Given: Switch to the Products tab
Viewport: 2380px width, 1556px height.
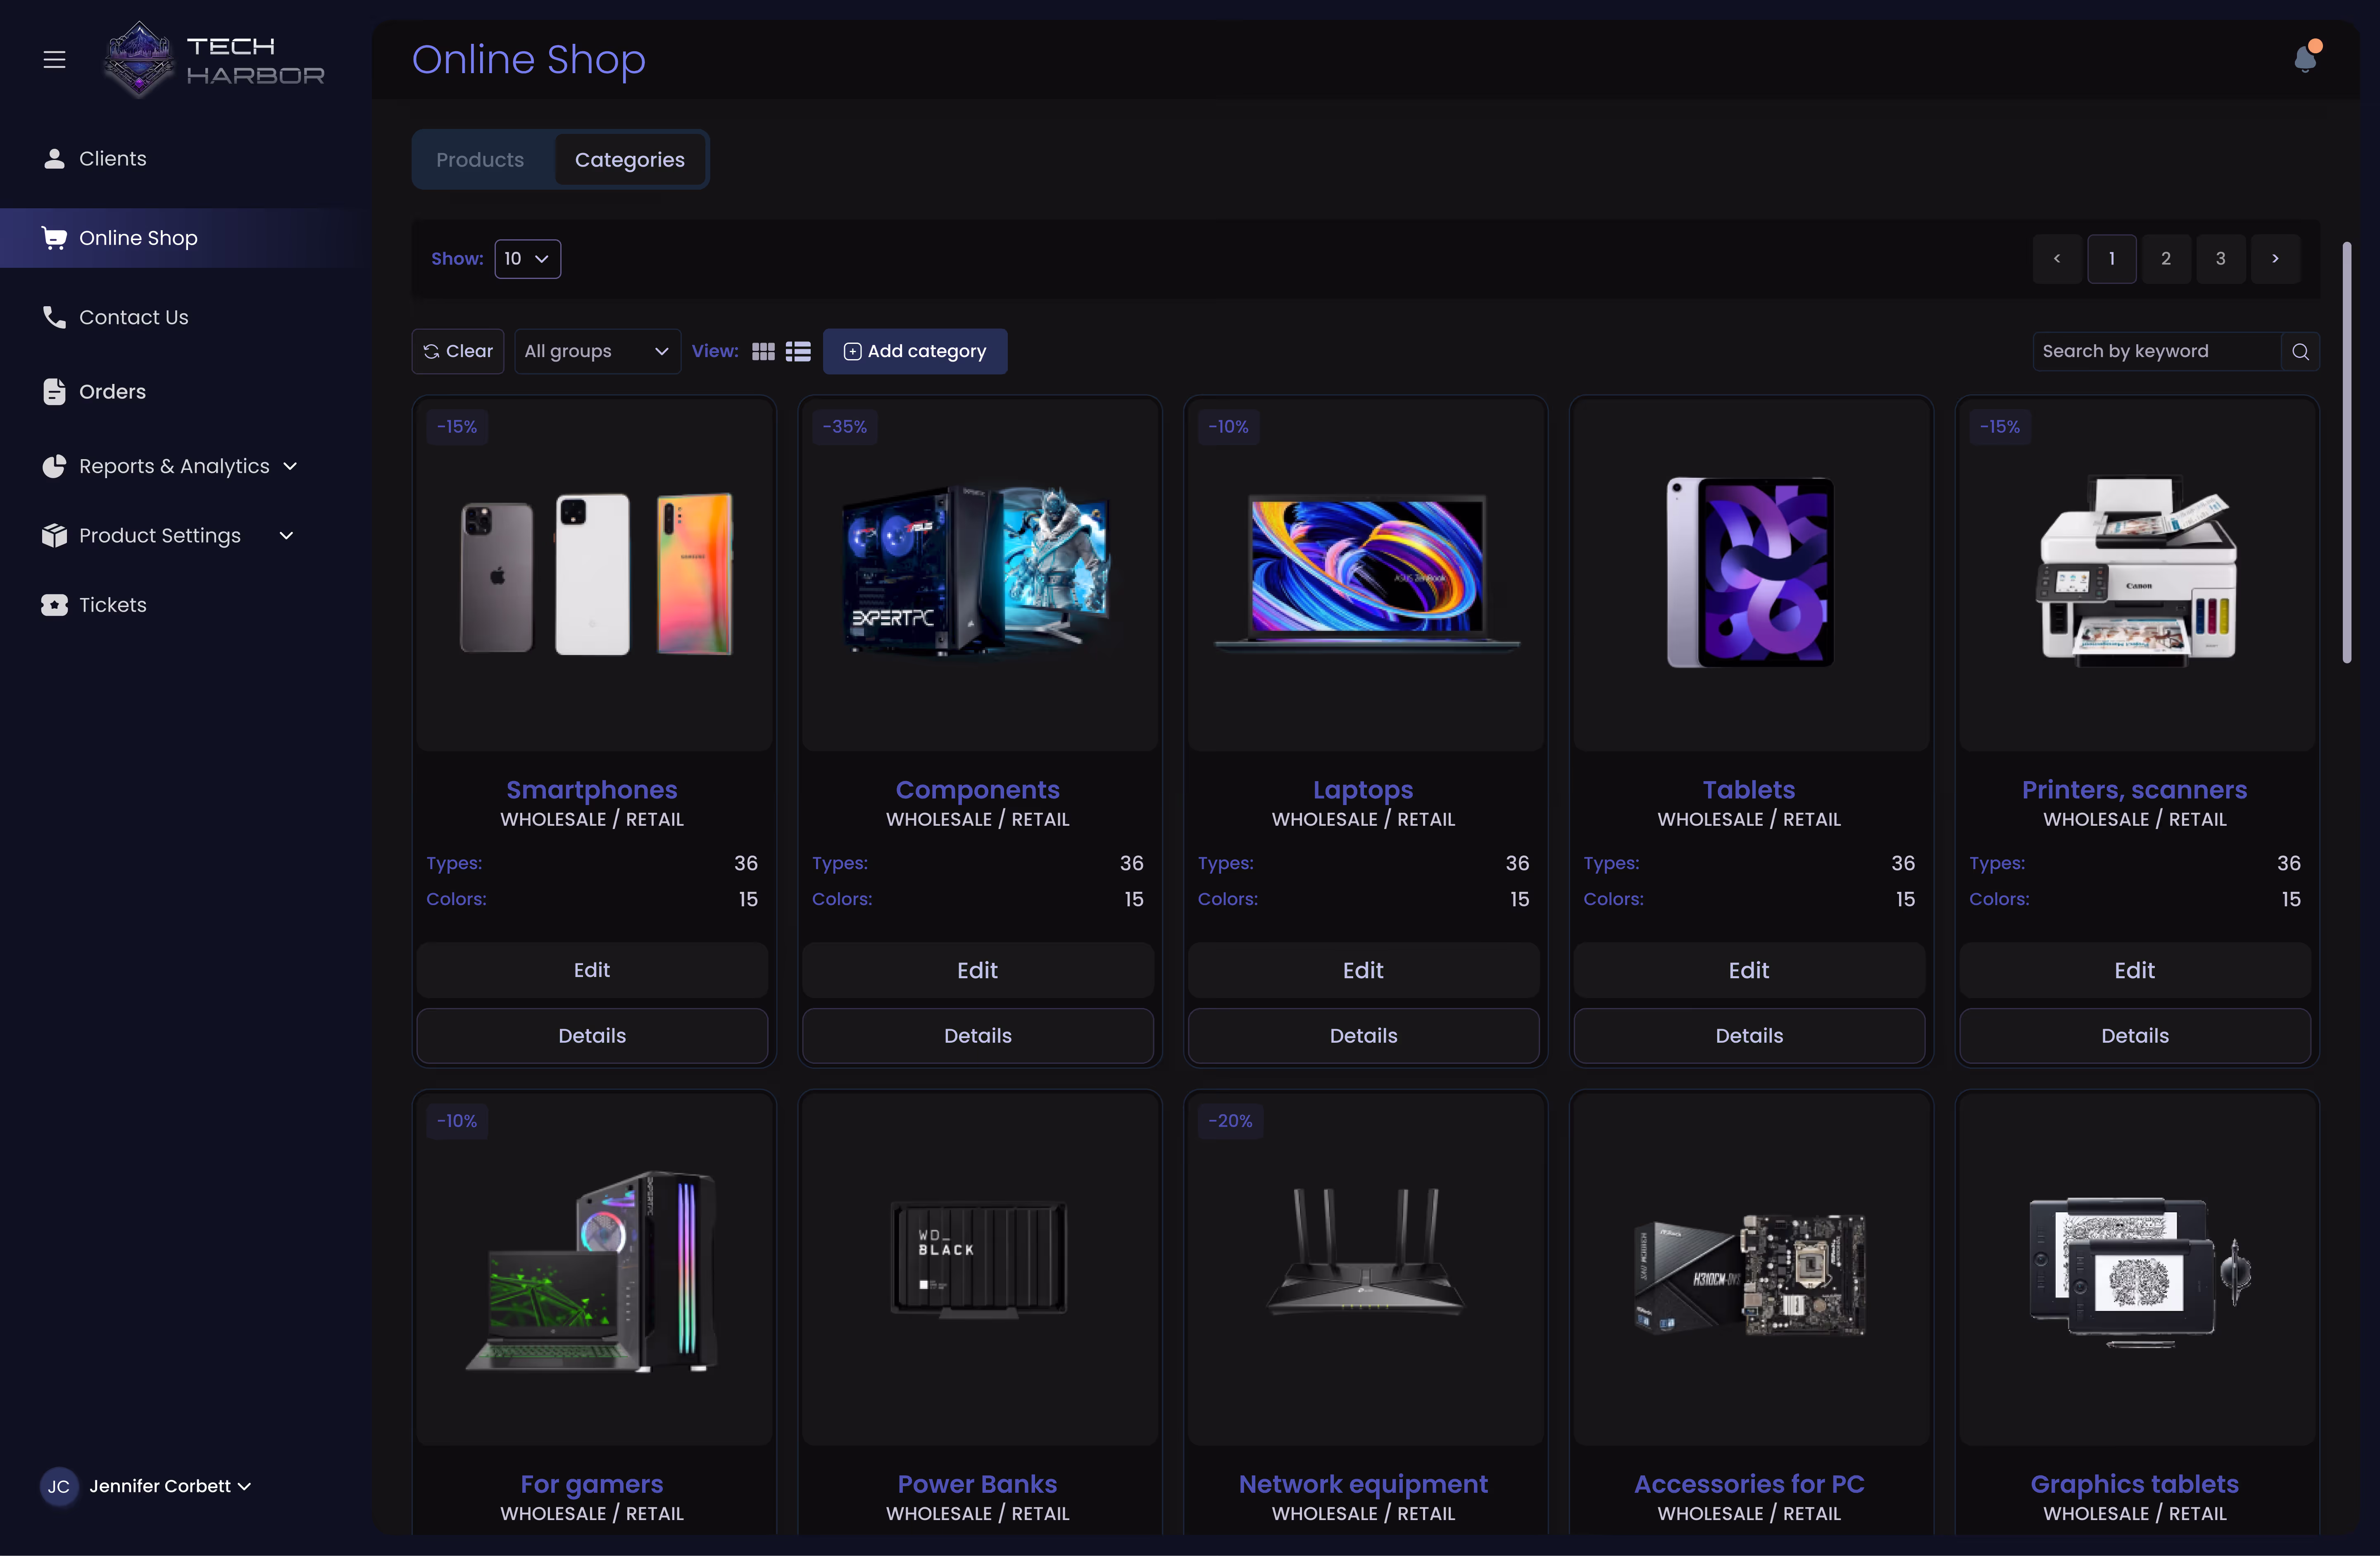Looking at the screenshot, I should point(480,160).
